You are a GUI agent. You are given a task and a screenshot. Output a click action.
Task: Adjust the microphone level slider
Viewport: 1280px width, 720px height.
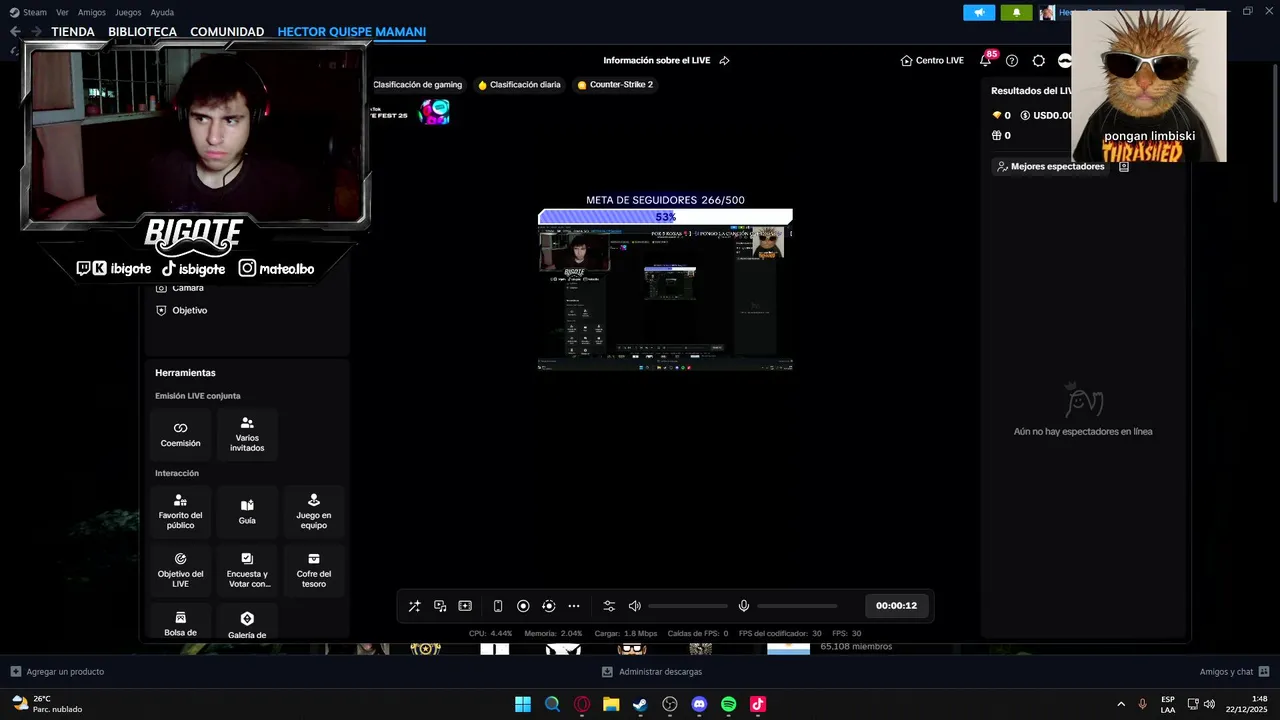[797, 606]
